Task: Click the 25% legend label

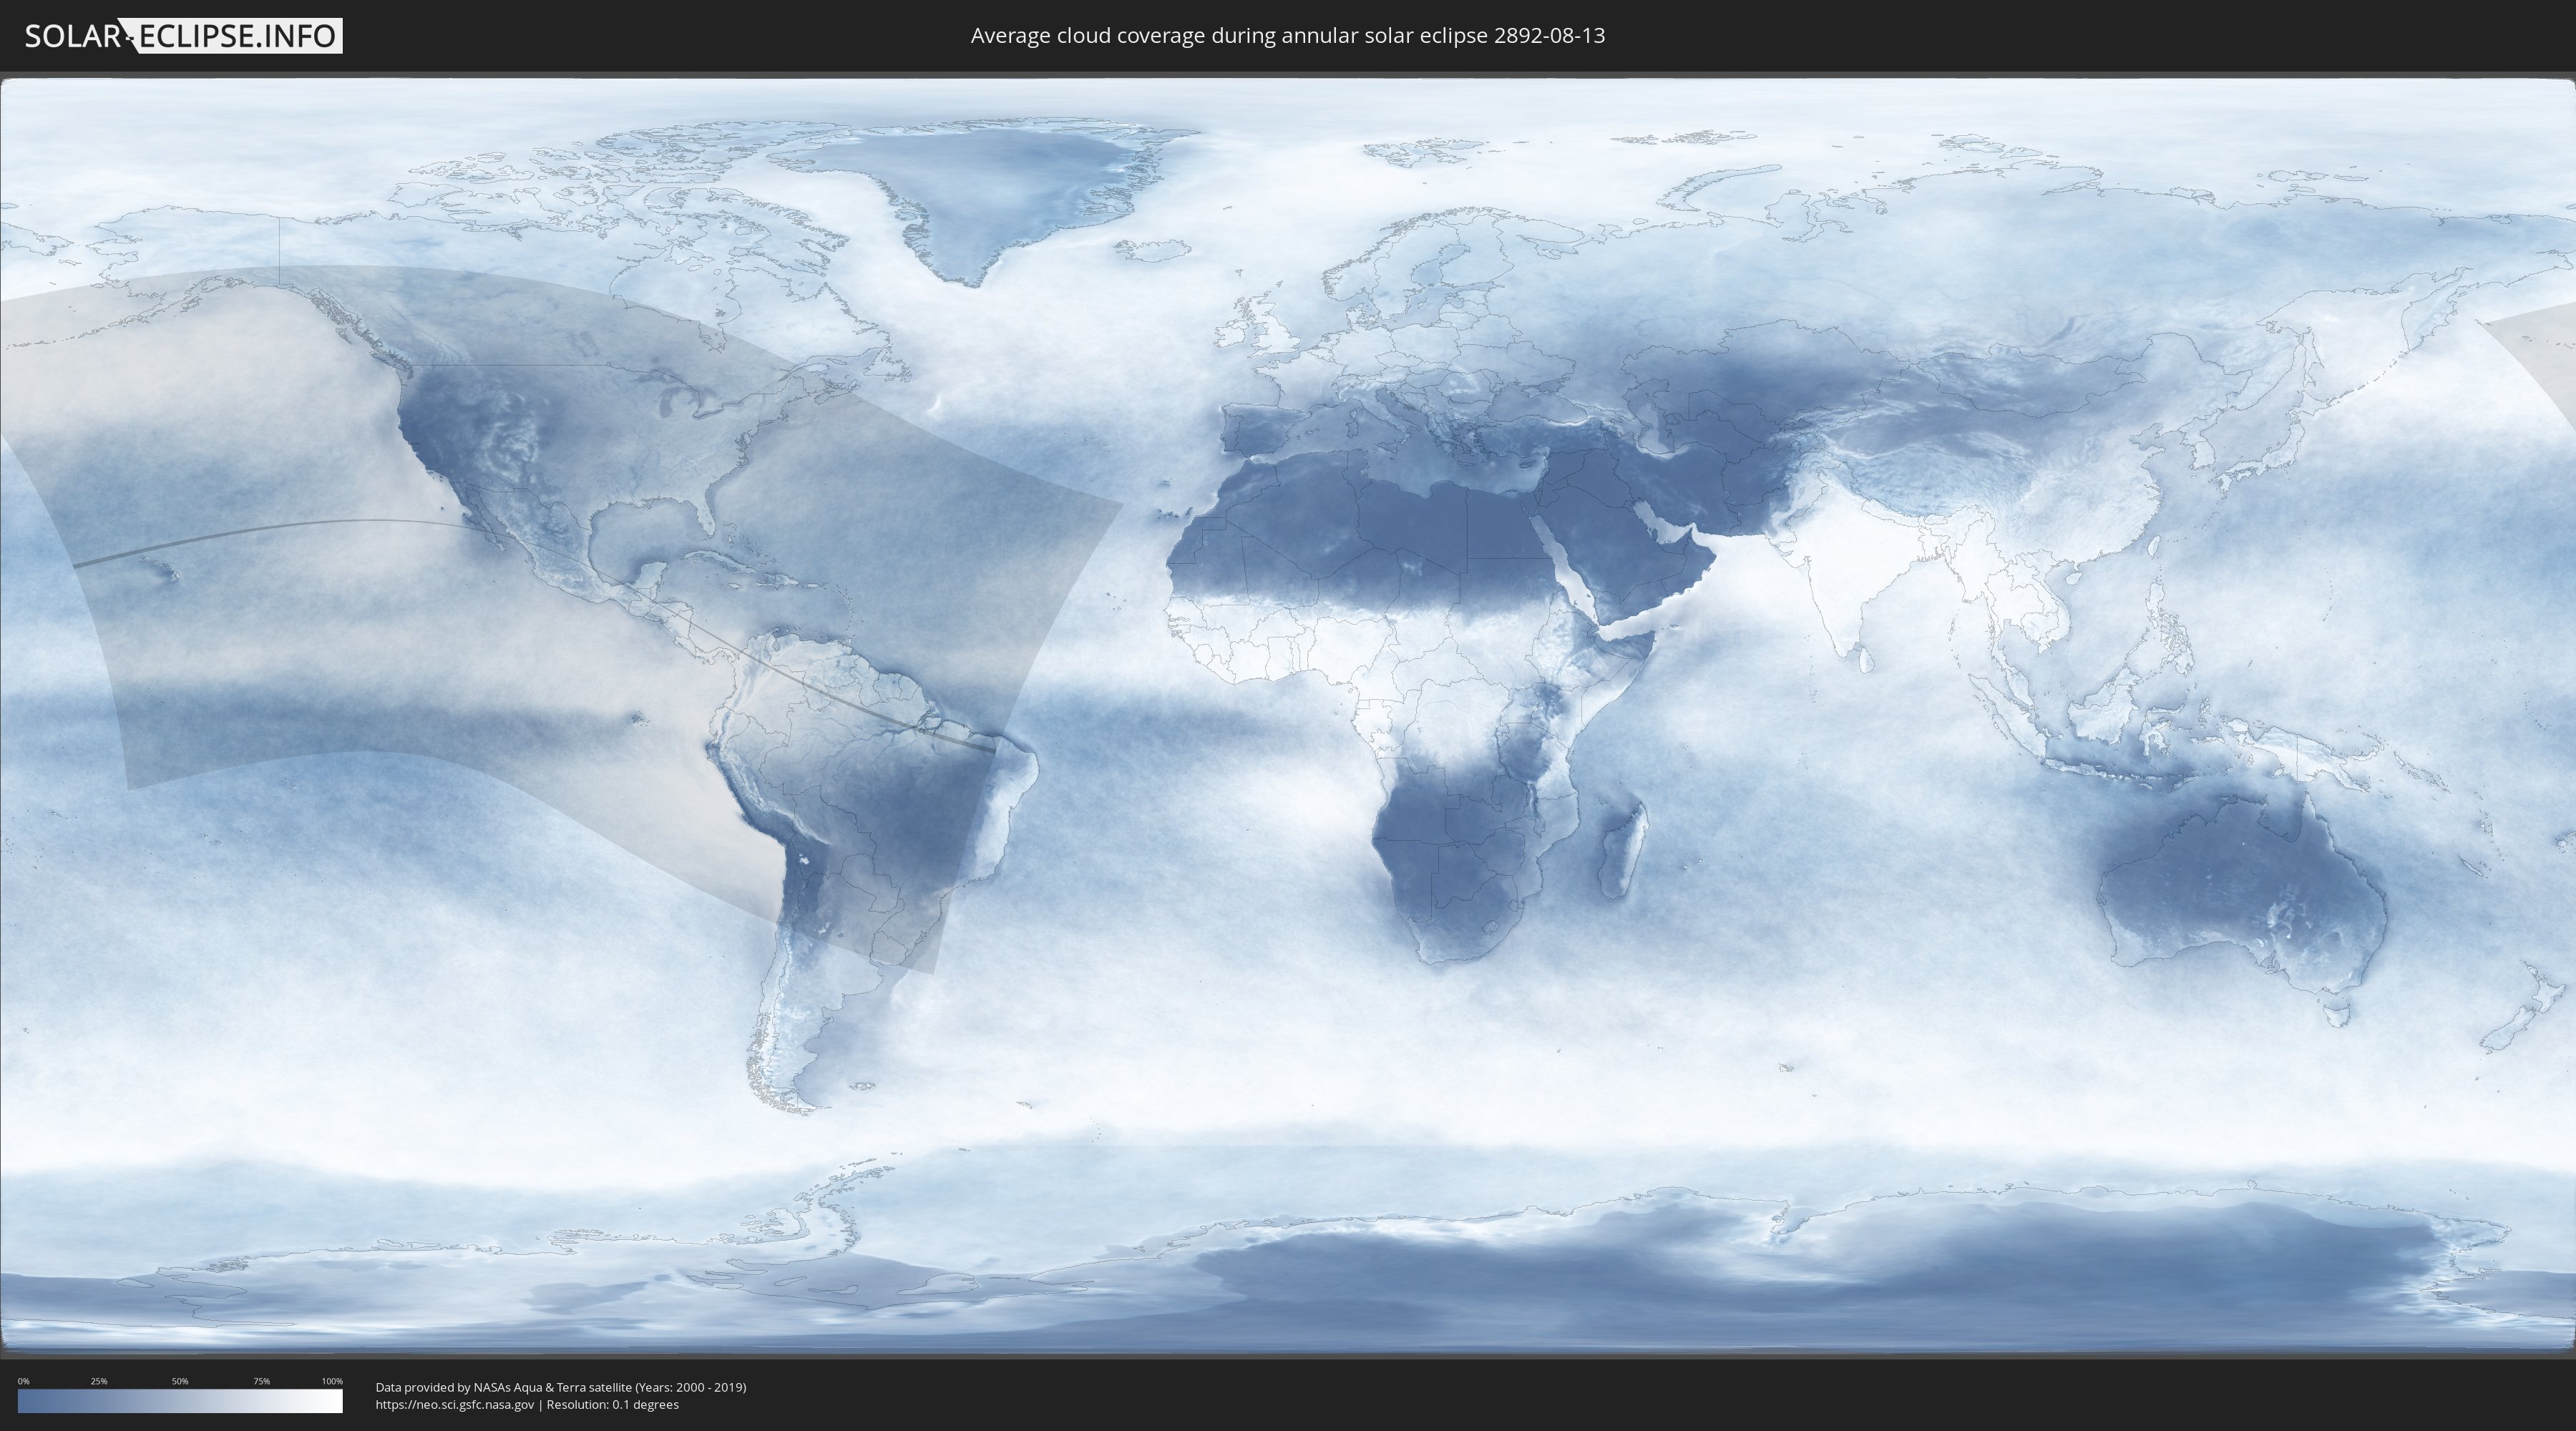Action: (x=99, y=1381)
